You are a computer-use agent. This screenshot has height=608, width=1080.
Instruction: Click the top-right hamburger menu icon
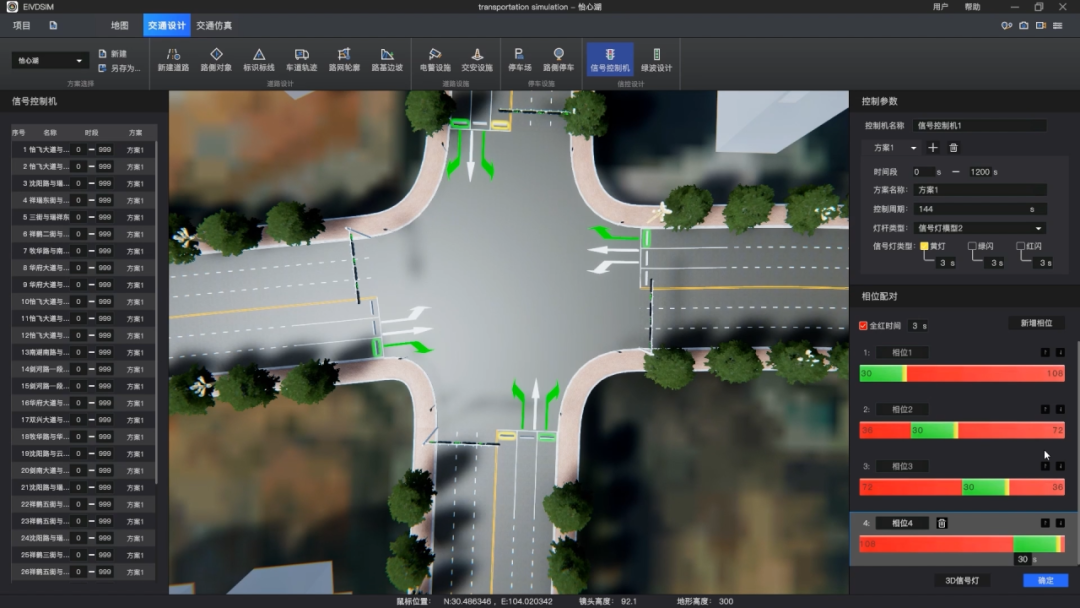click(1058, 25)
